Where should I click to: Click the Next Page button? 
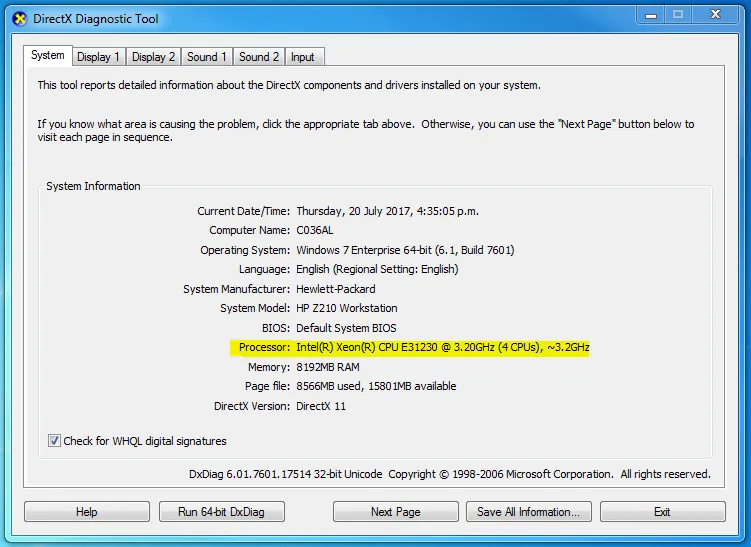pos(396,512)
